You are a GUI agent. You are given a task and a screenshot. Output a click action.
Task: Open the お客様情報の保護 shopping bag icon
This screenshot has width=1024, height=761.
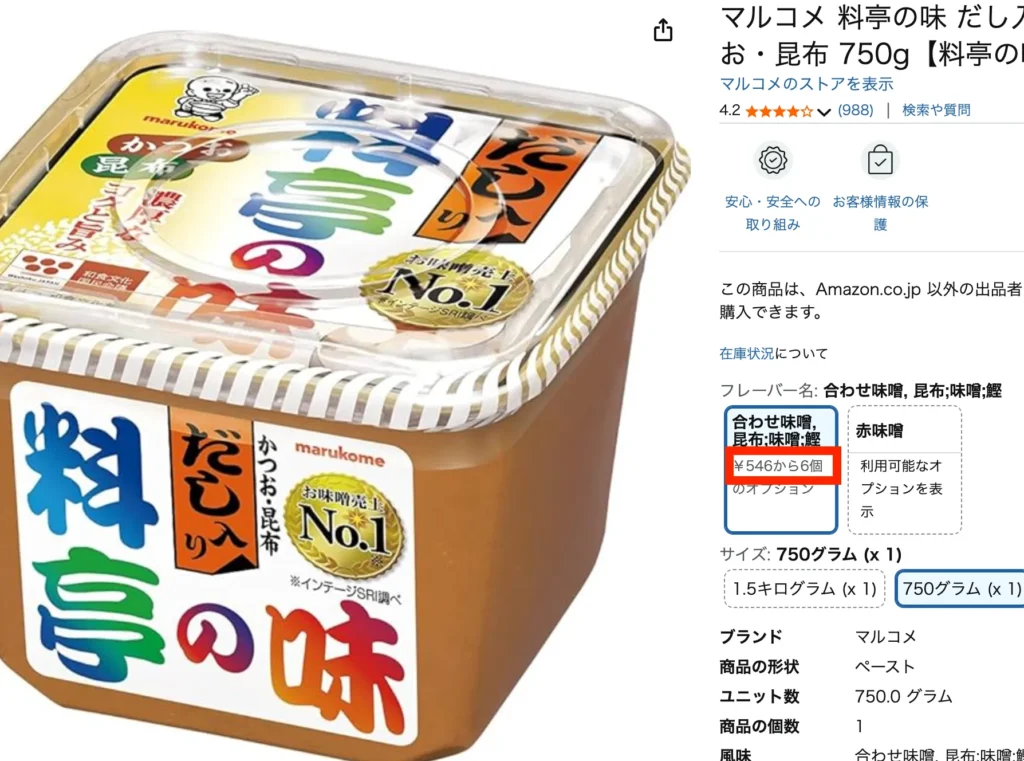[880, 161]
